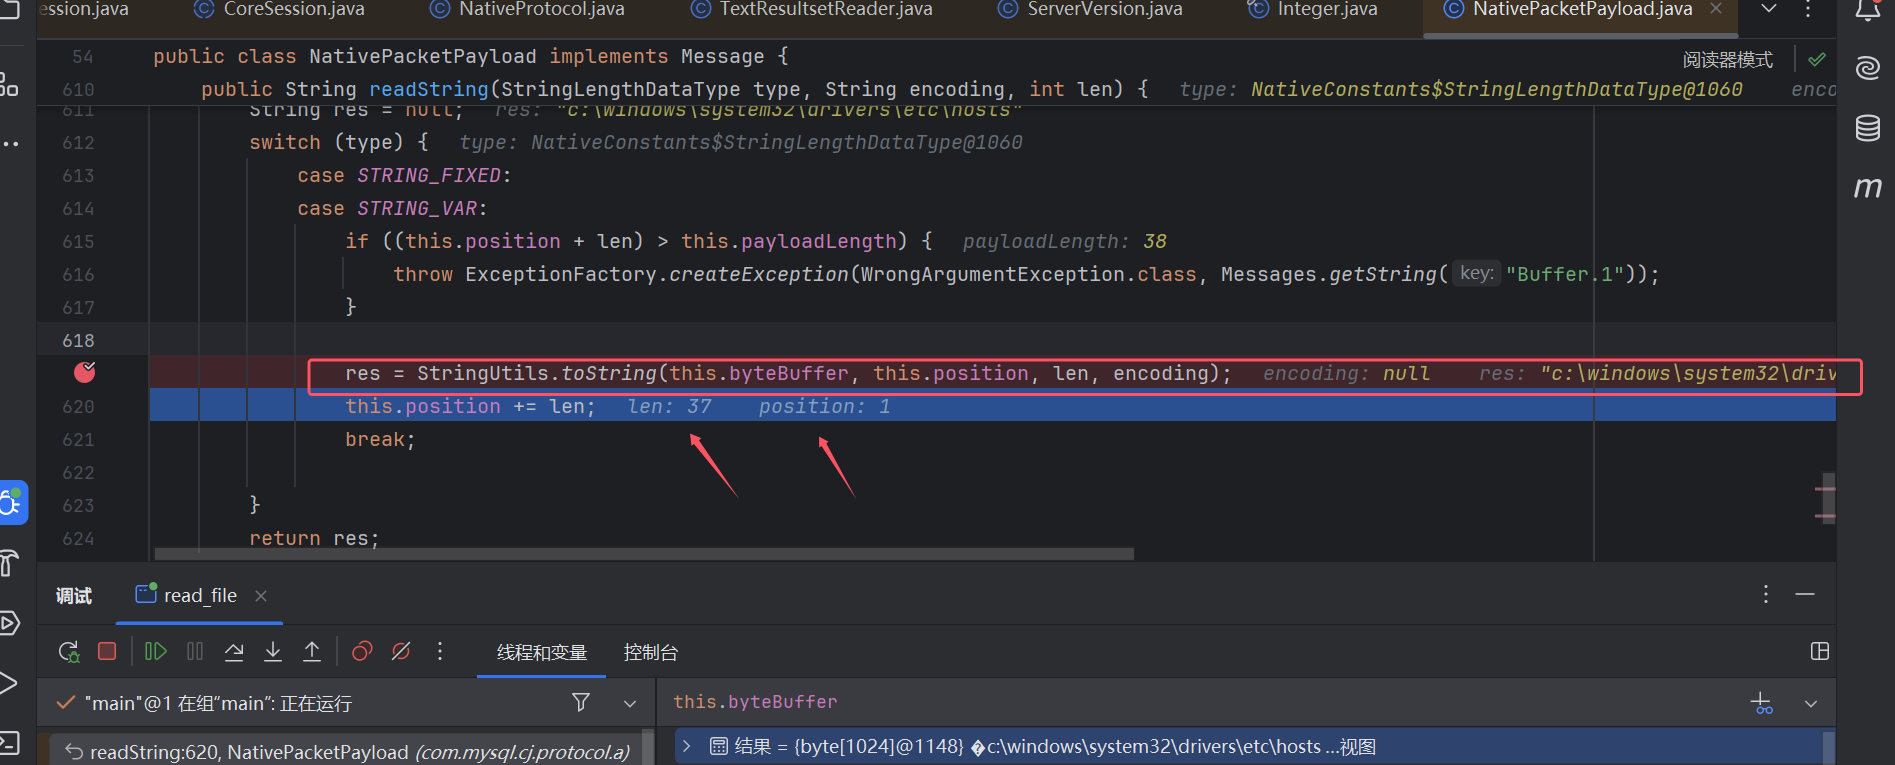
Task: Show more tool windows in left sidebar
Action: point(10,144)
